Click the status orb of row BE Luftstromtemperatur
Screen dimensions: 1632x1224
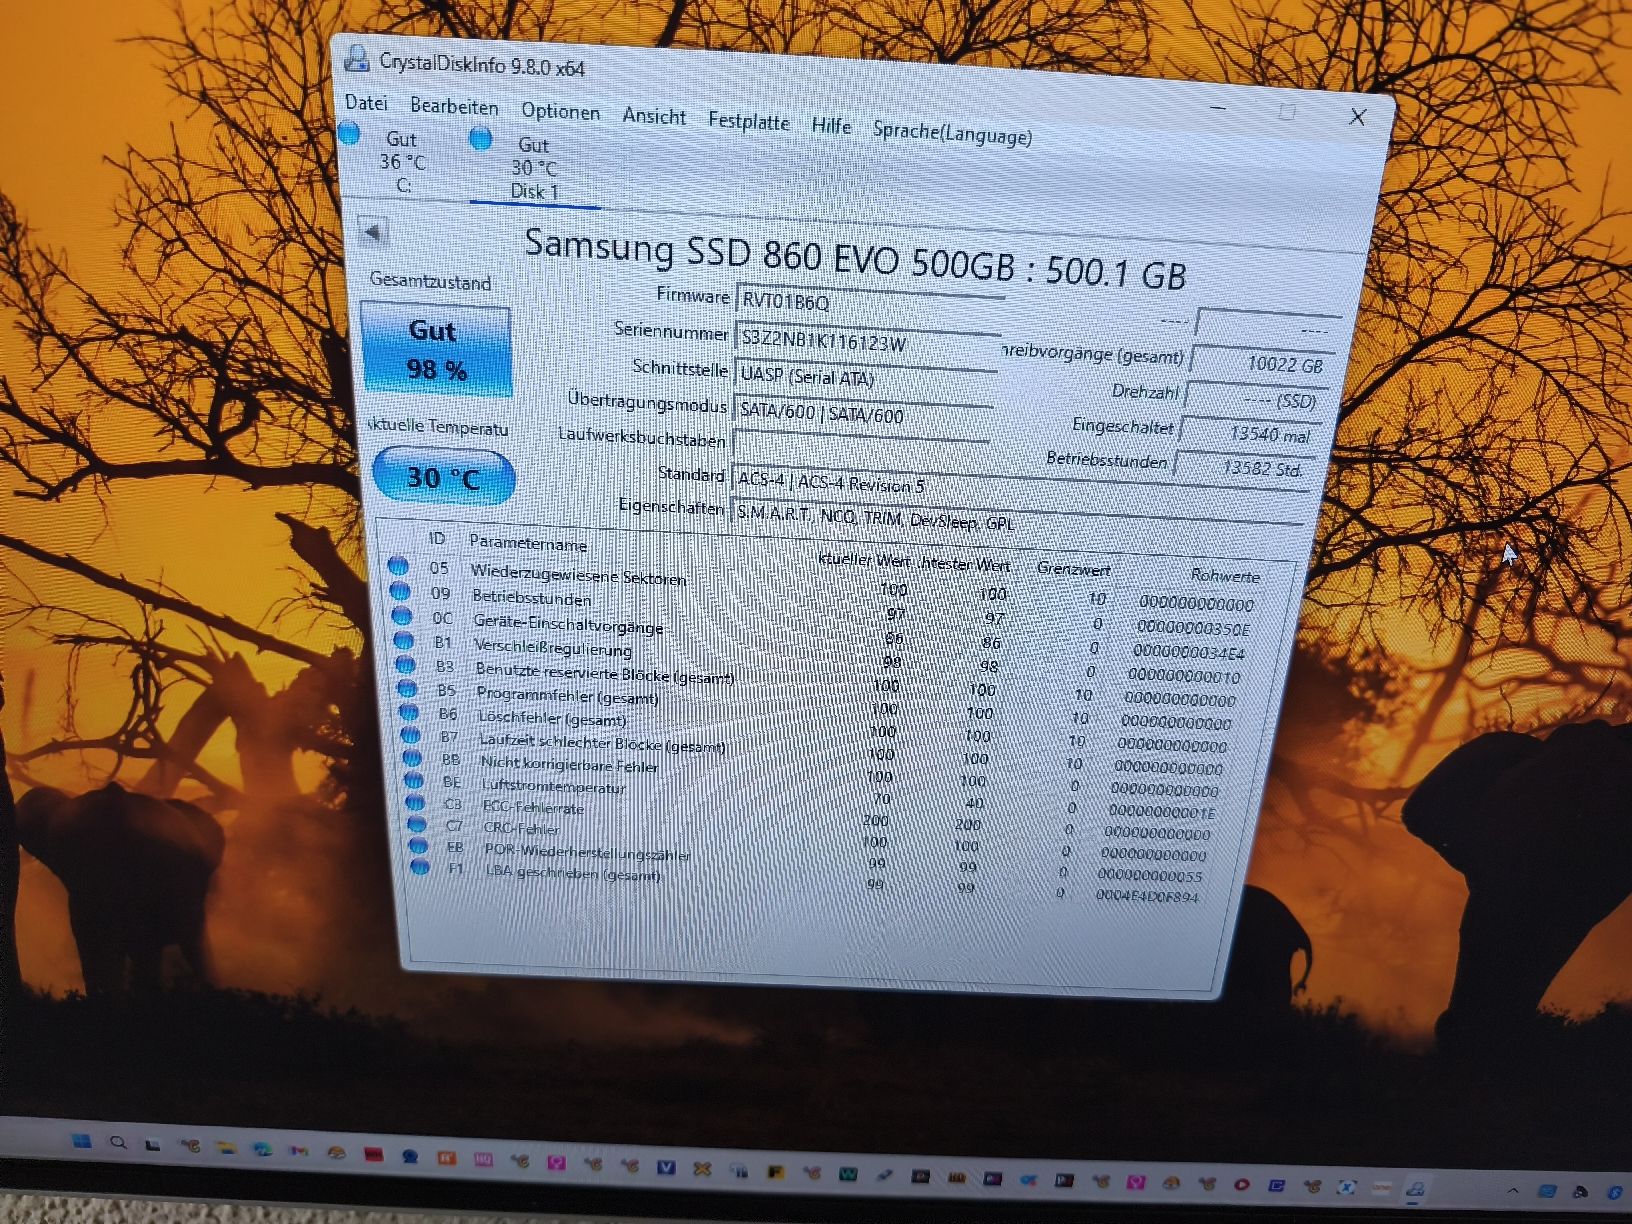click(x=414, y=780)
